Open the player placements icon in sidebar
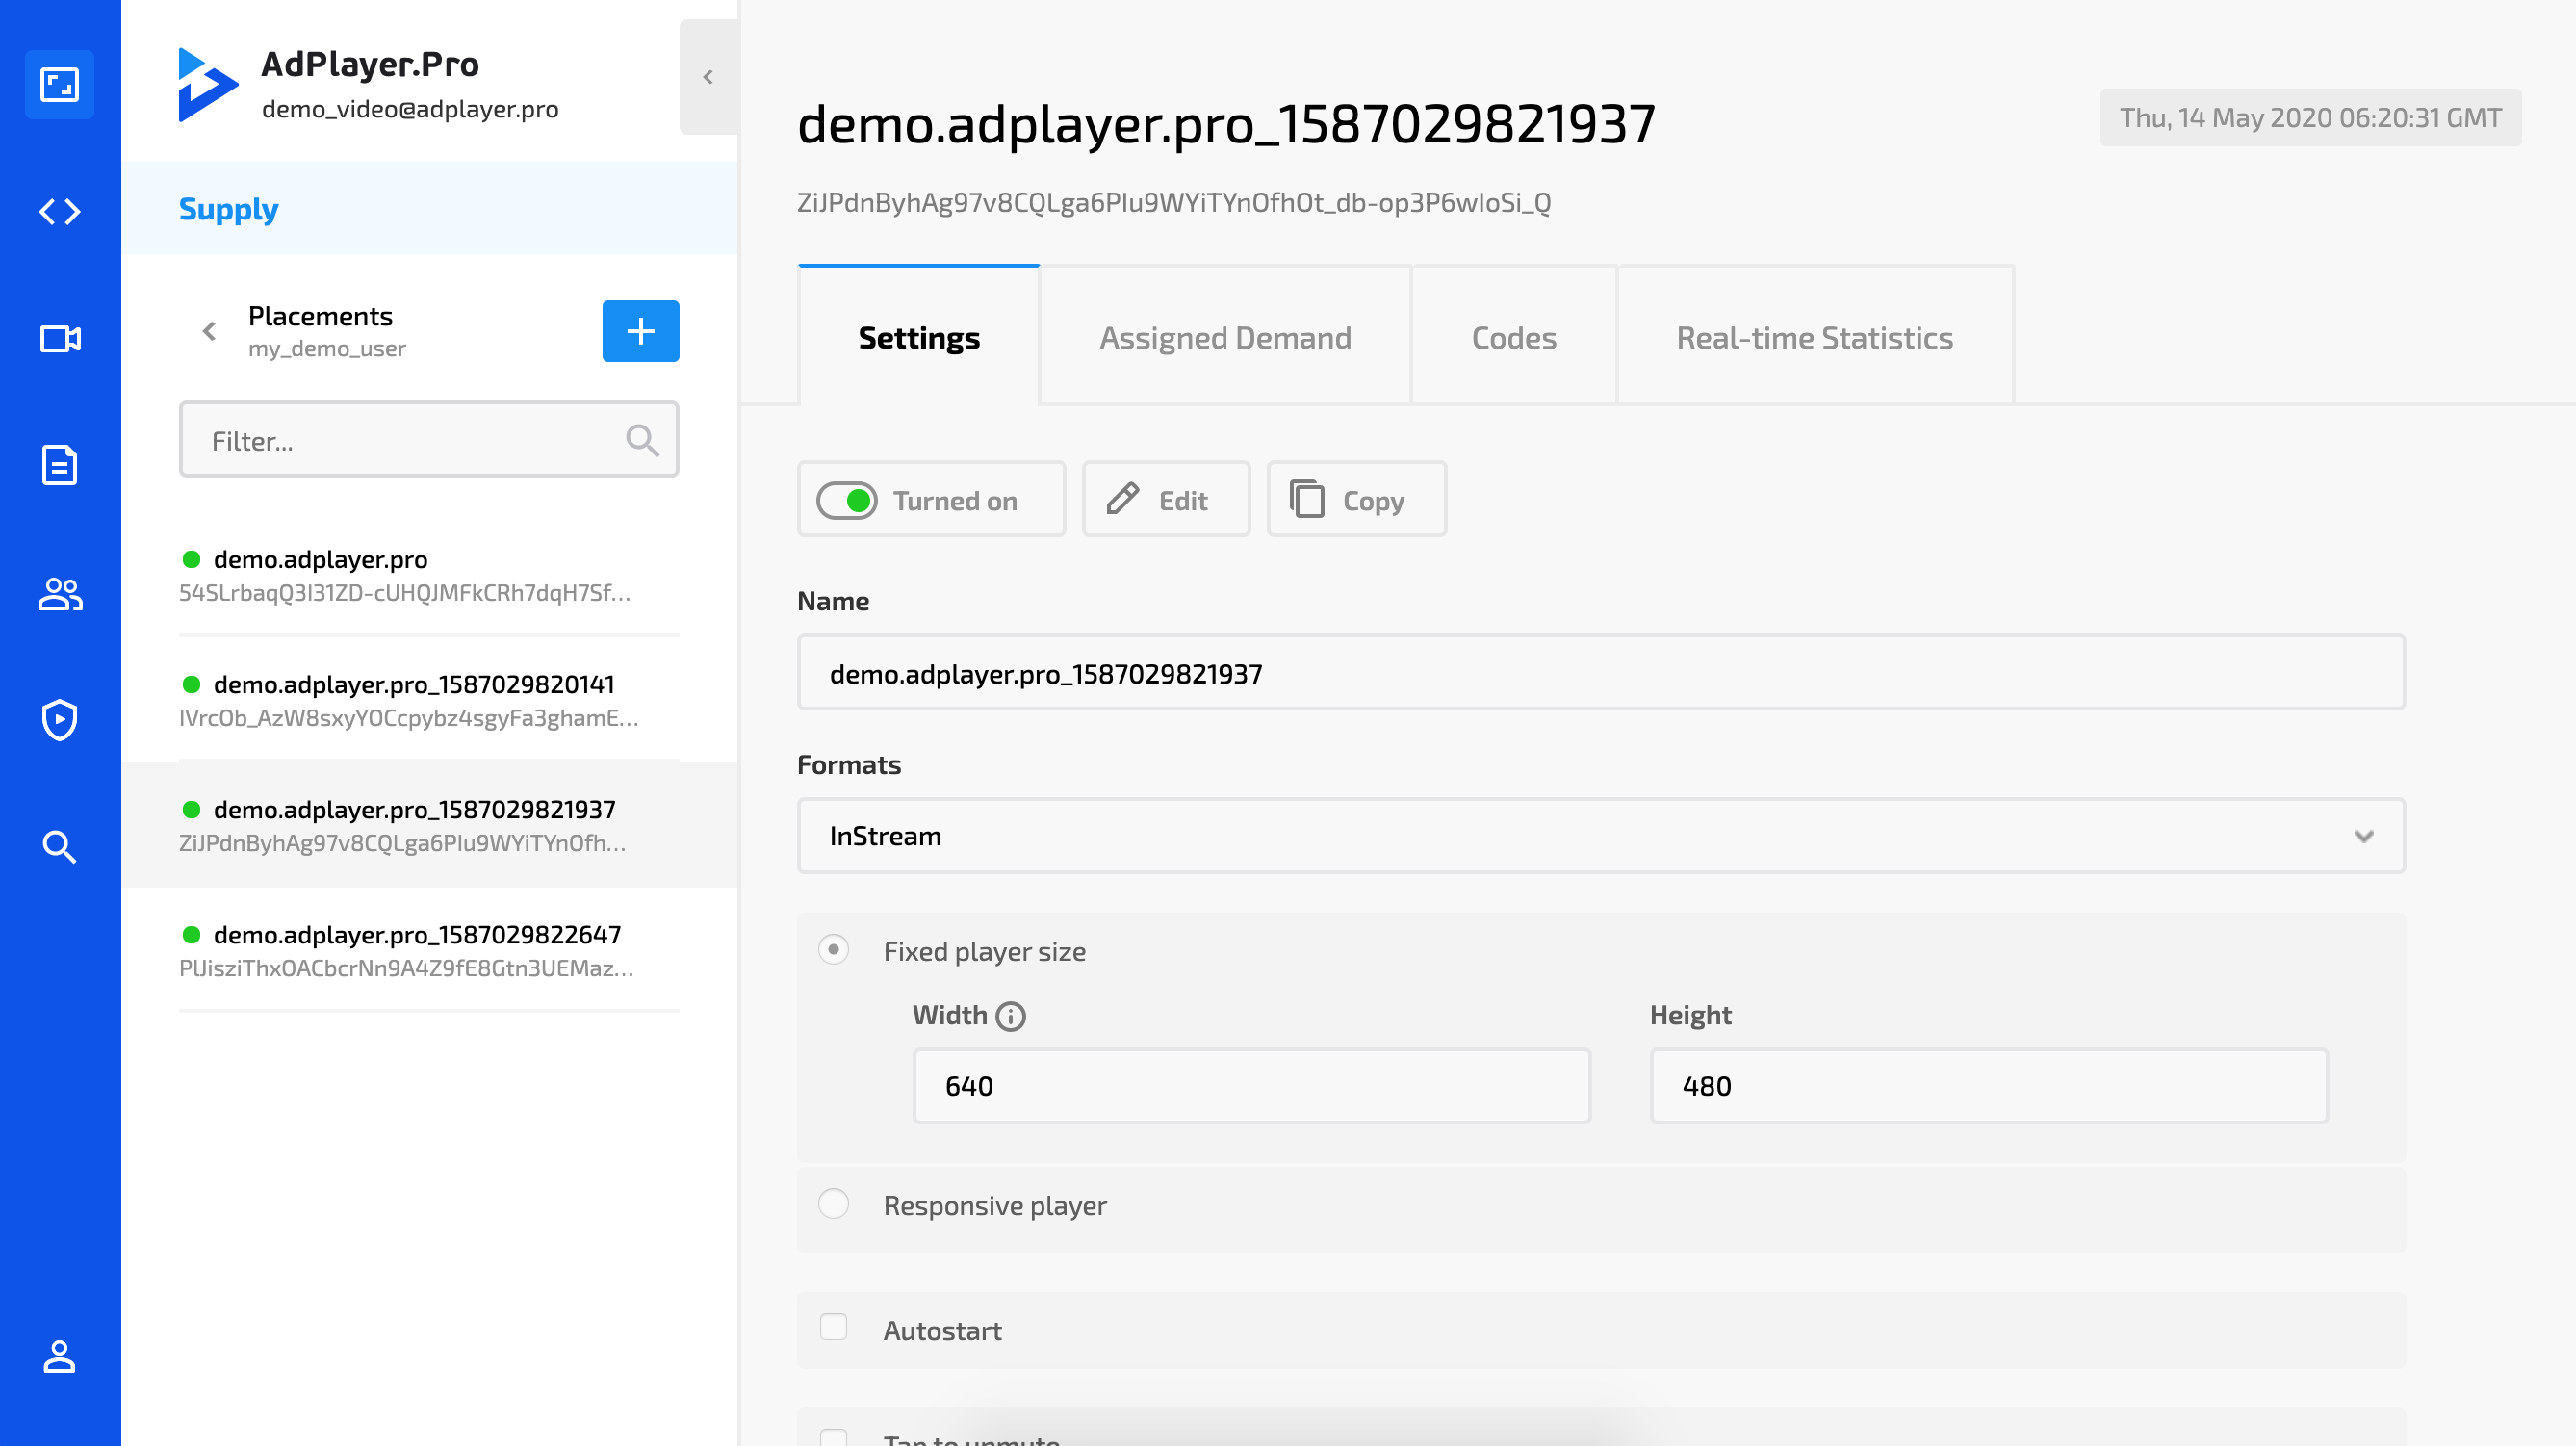The width and height of the screenshot is (2576, 1446). (x=60, y=84)
